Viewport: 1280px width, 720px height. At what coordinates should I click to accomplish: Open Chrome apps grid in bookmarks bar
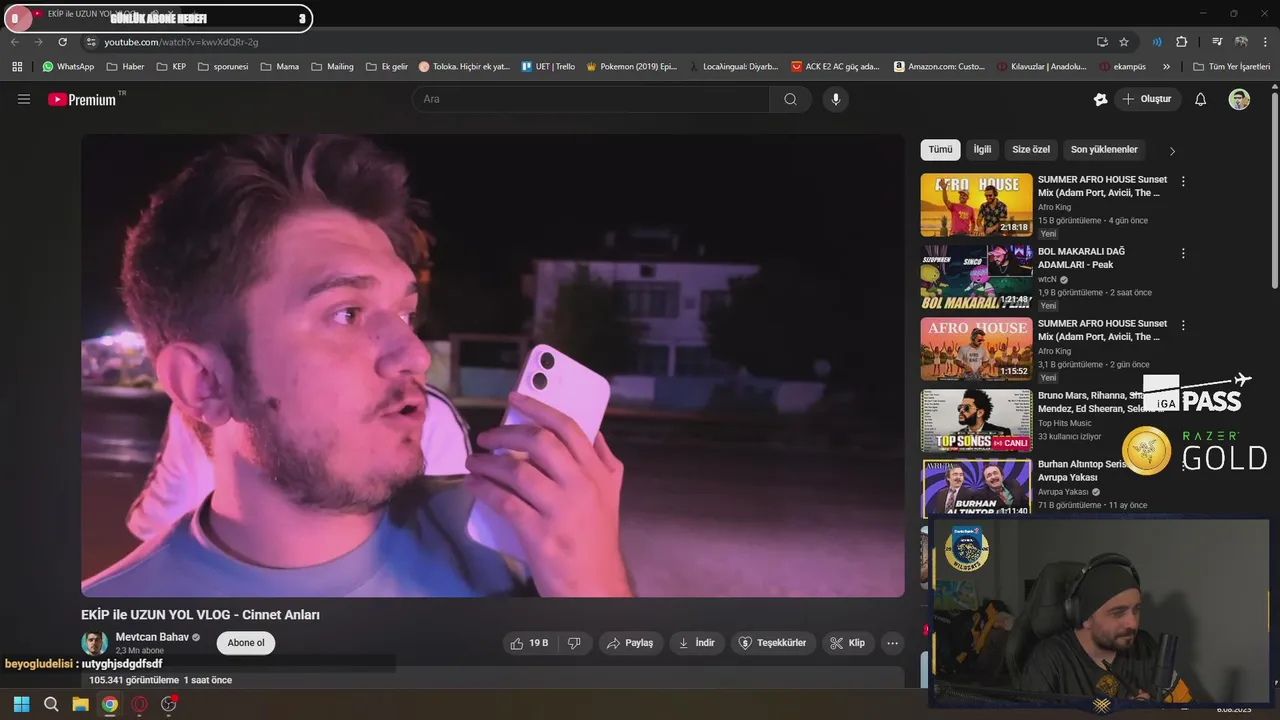(x=17, y=67)
